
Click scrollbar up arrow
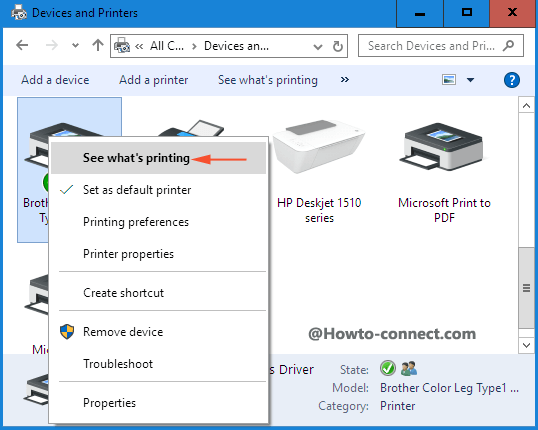pyautogui.click(x=526, y=106)
